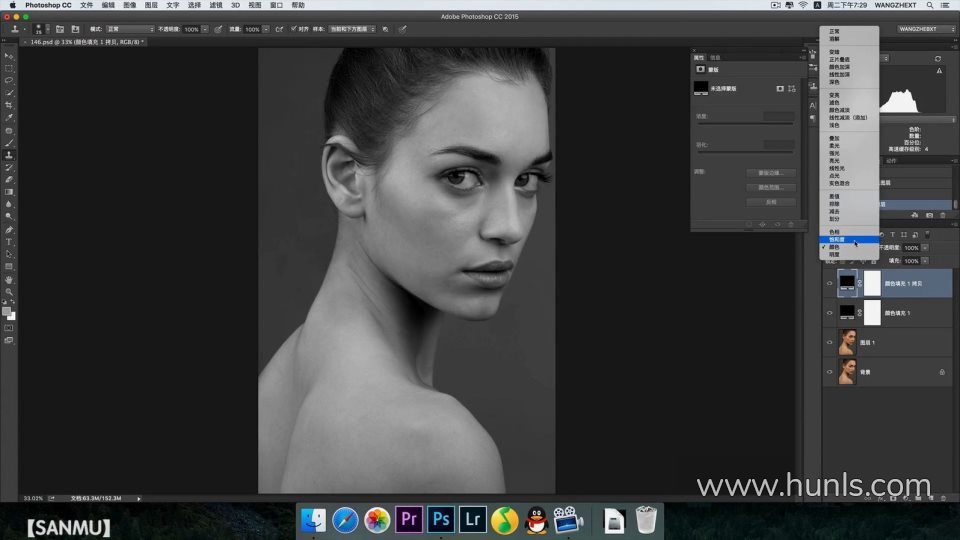
Task: Select the Horizontal Type tool
Action: click(x=9, y=242)
